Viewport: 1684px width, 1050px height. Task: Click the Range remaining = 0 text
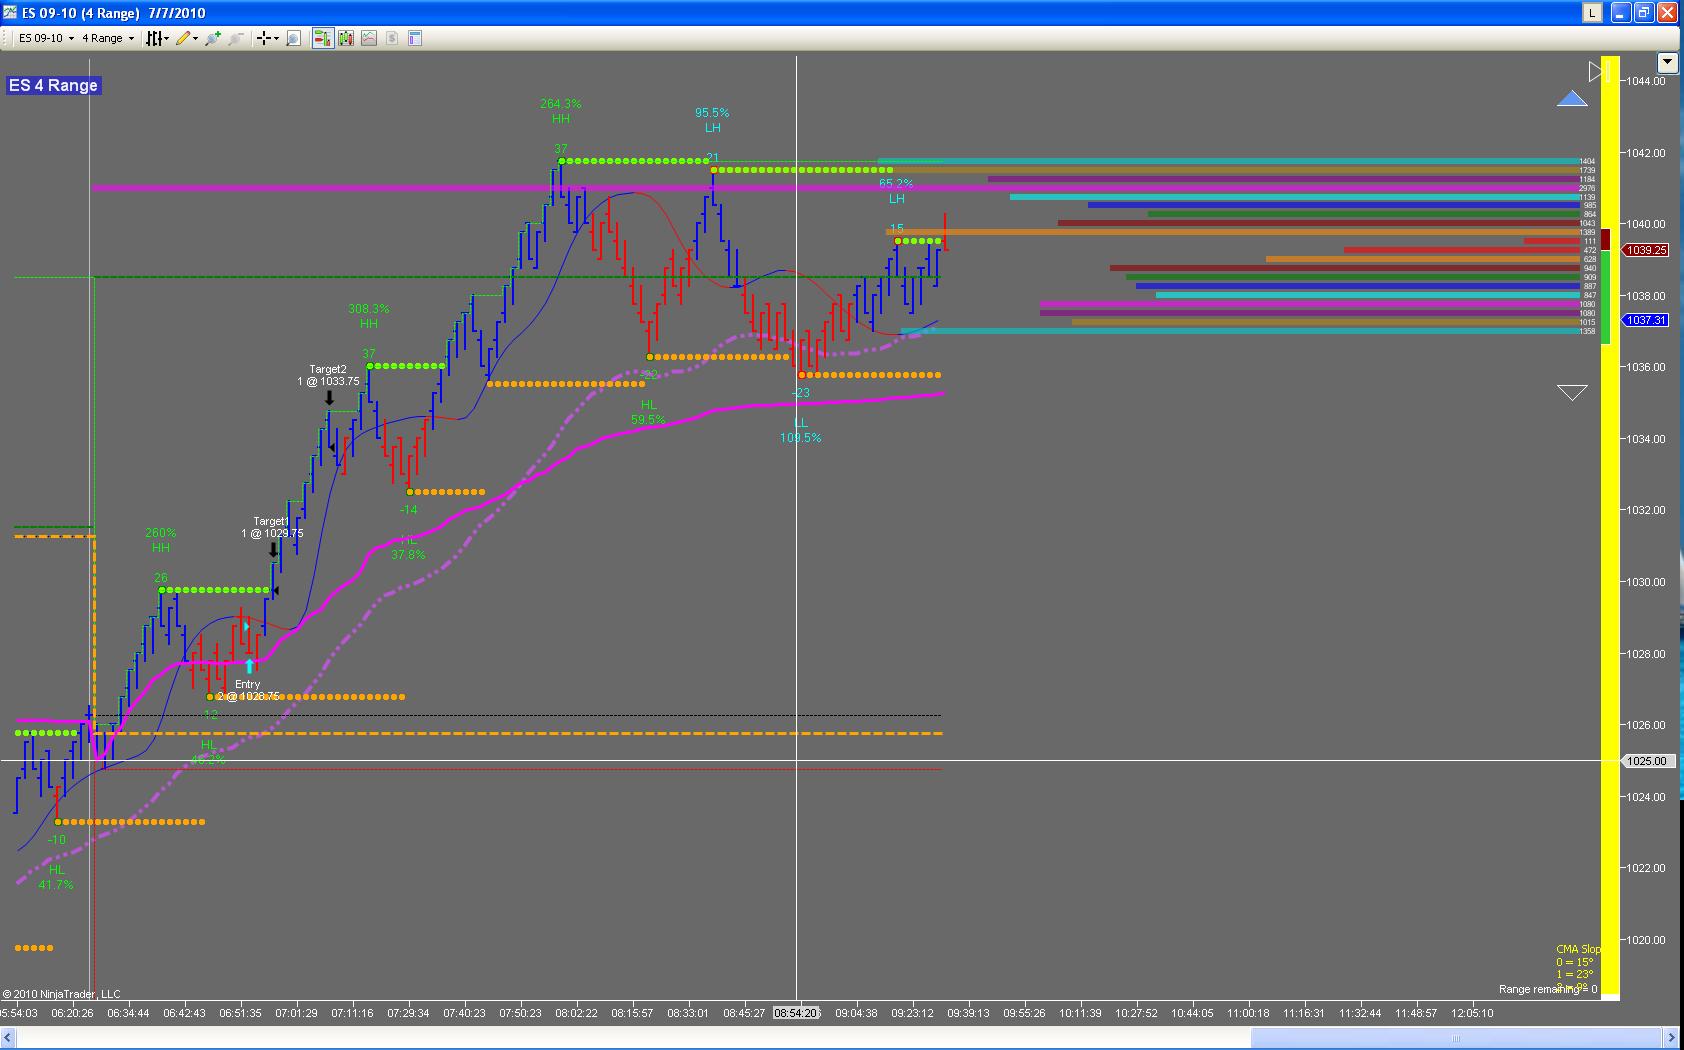coord(1547,989)
